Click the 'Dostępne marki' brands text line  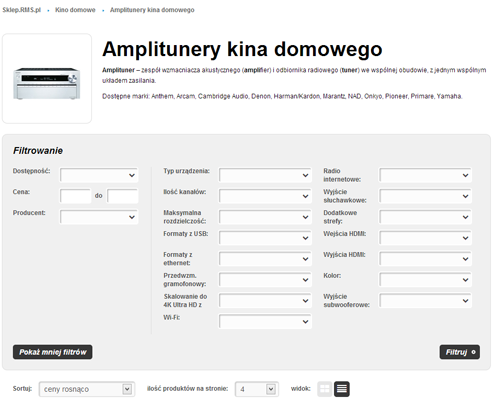pyautogui.click(x=282, y=96)
